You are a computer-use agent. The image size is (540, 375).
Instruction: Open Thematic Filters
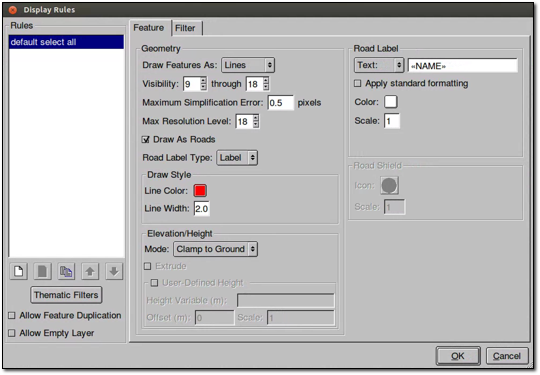pyautogui.click(x=66, y=295)
